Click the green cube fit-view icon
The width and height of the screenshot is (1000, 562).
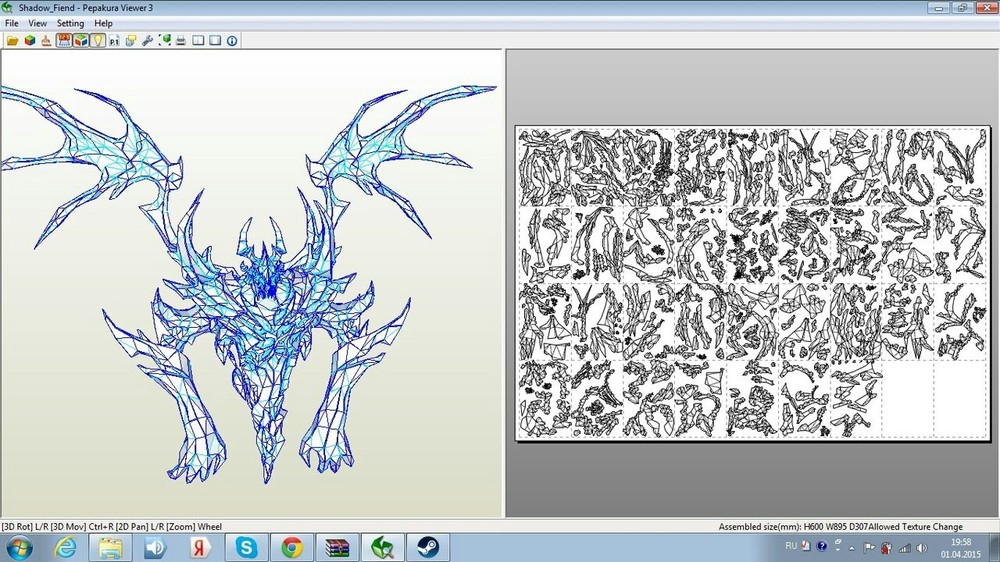[x=165, y=40]
